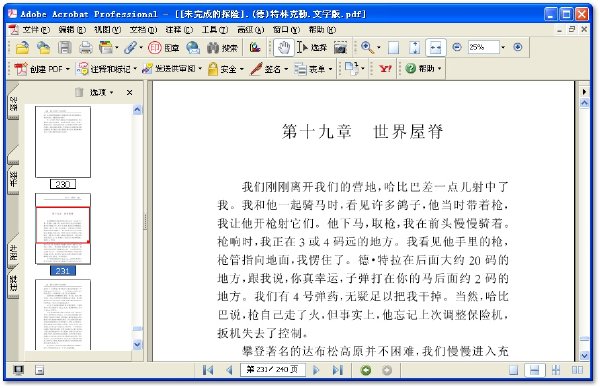Click the Fit Width icon

click(435, 47)
